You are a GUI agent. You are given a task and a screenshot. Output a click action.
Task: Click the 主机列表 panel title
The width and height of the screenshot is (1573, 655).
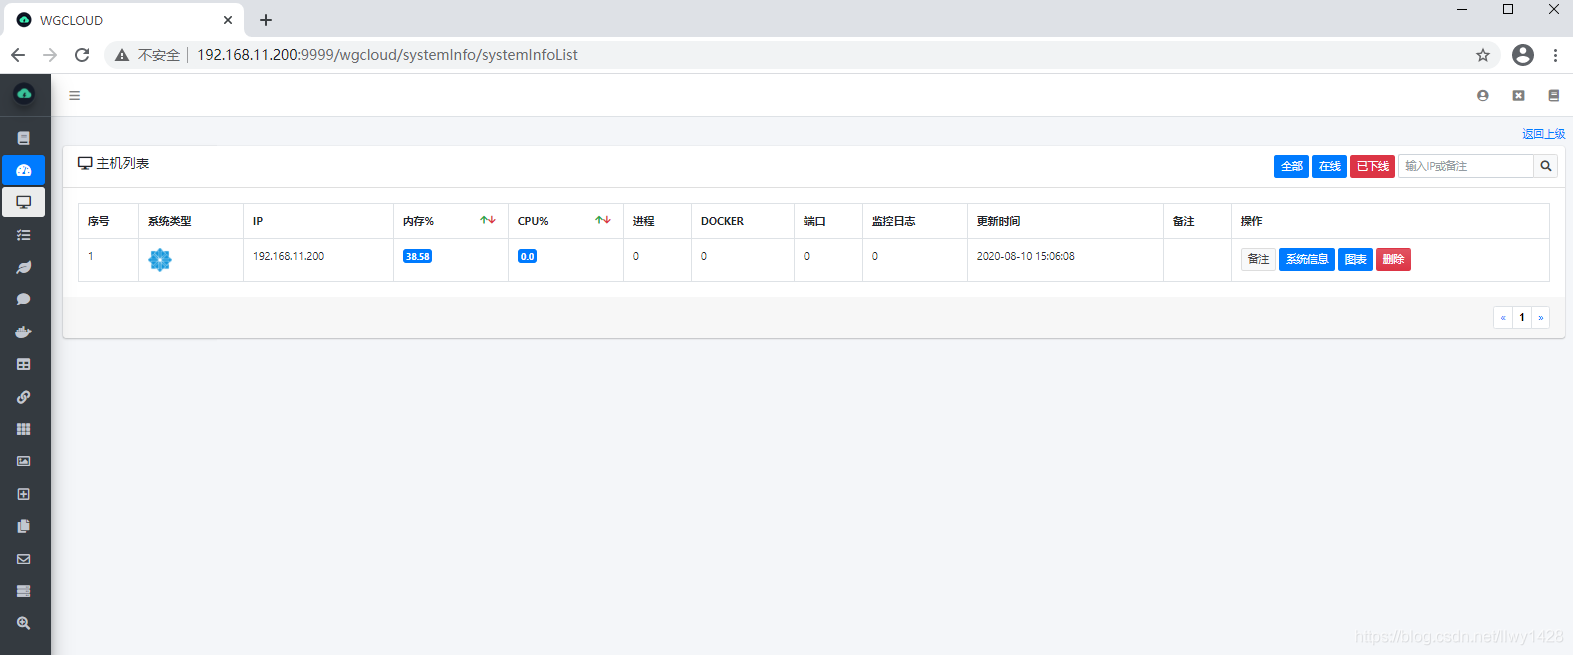[x=122, y=163]
